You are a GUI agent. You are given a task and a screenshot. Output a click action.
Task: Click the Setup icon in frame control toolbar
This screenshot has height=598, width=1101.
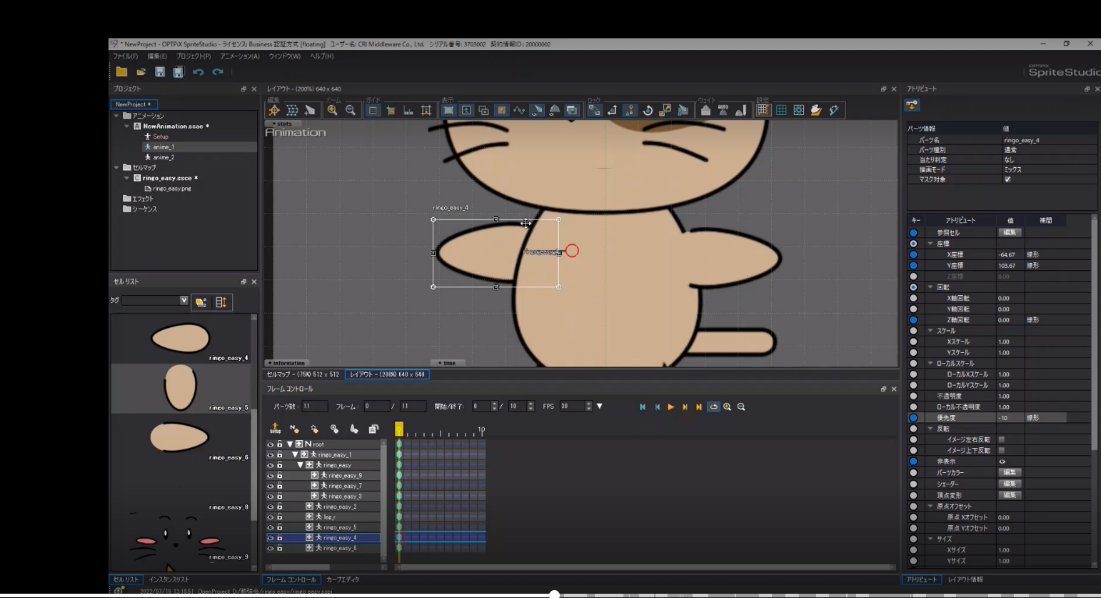(275, 428)
